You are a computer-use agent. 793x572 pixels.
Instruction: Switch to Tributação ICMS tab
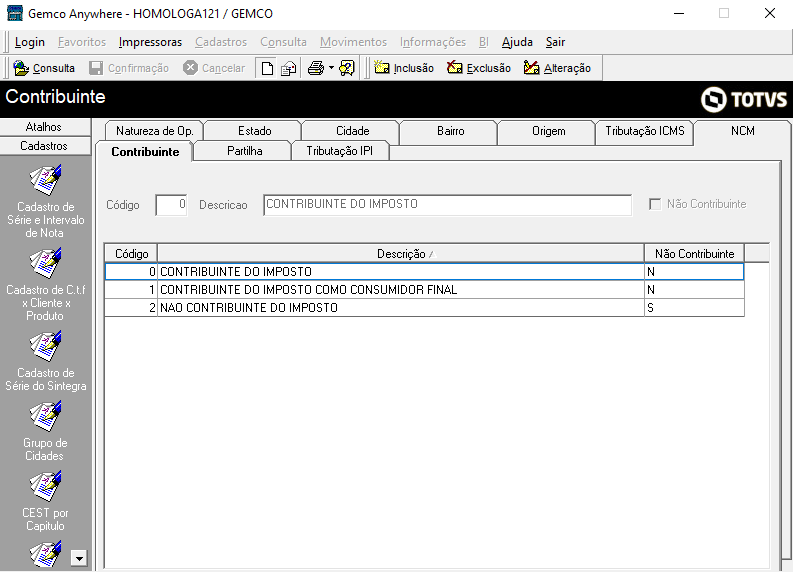(x=645, y=131)
